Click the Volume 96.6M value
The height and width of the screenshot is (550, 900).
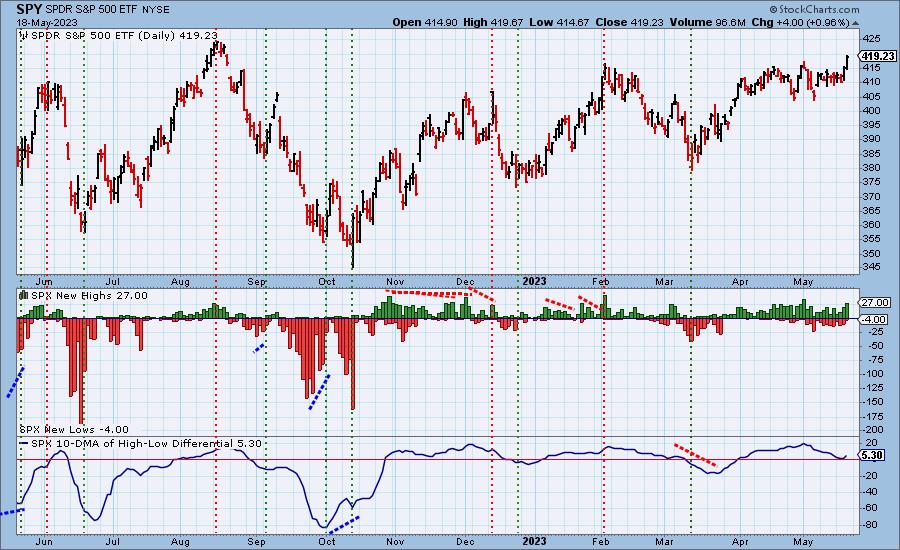[x=707, y=22]
